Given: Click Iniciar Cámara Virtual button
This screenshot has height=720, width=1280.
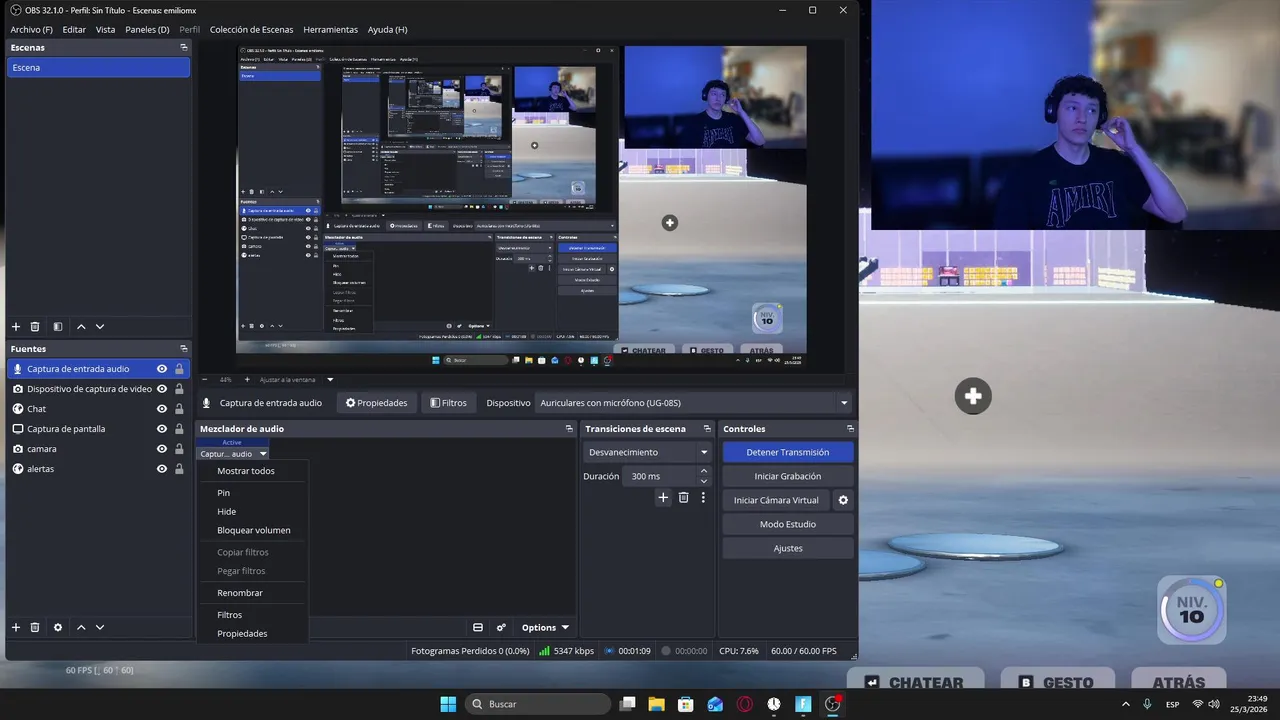Looking at the screenshot, I should click(x=776, y=500).
